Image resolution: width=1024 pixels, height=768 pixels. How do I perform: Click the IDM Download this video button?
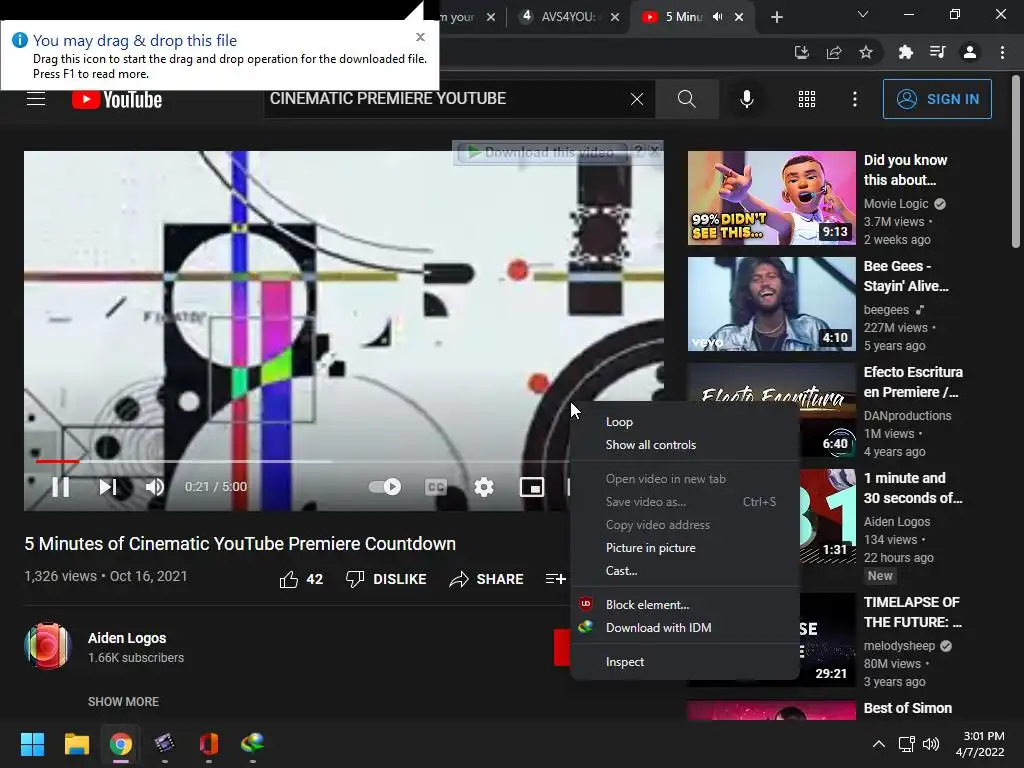coord(541,152)
